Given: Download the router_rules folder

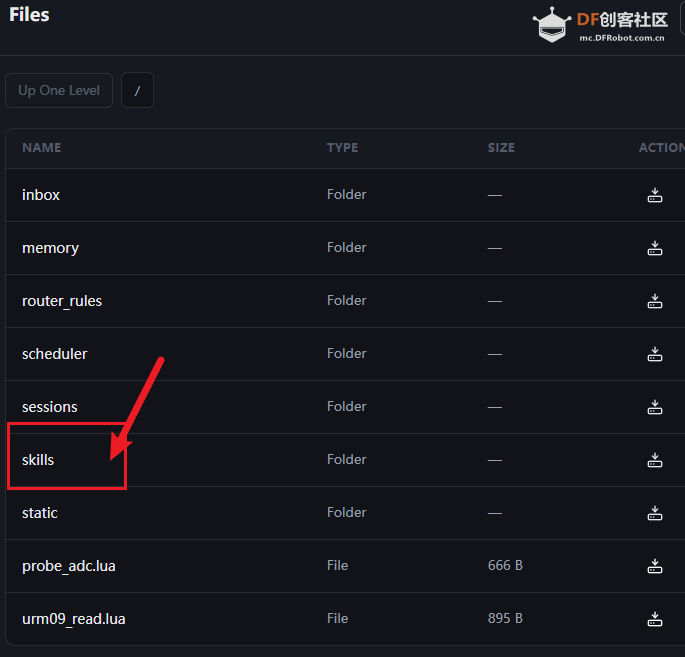Looking at the screenshot, I should (654, 301).
